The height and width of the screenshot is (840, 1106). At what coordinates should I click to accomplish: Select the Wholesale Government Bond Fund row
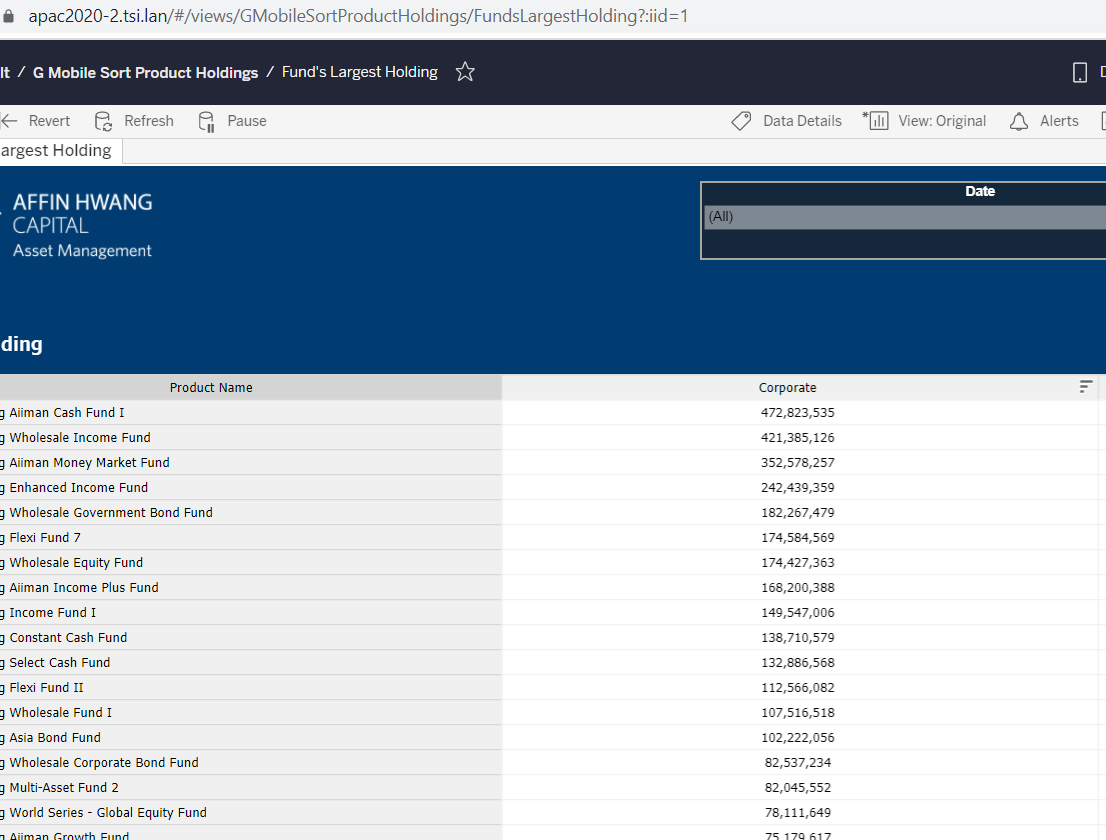tap(111, 513)
